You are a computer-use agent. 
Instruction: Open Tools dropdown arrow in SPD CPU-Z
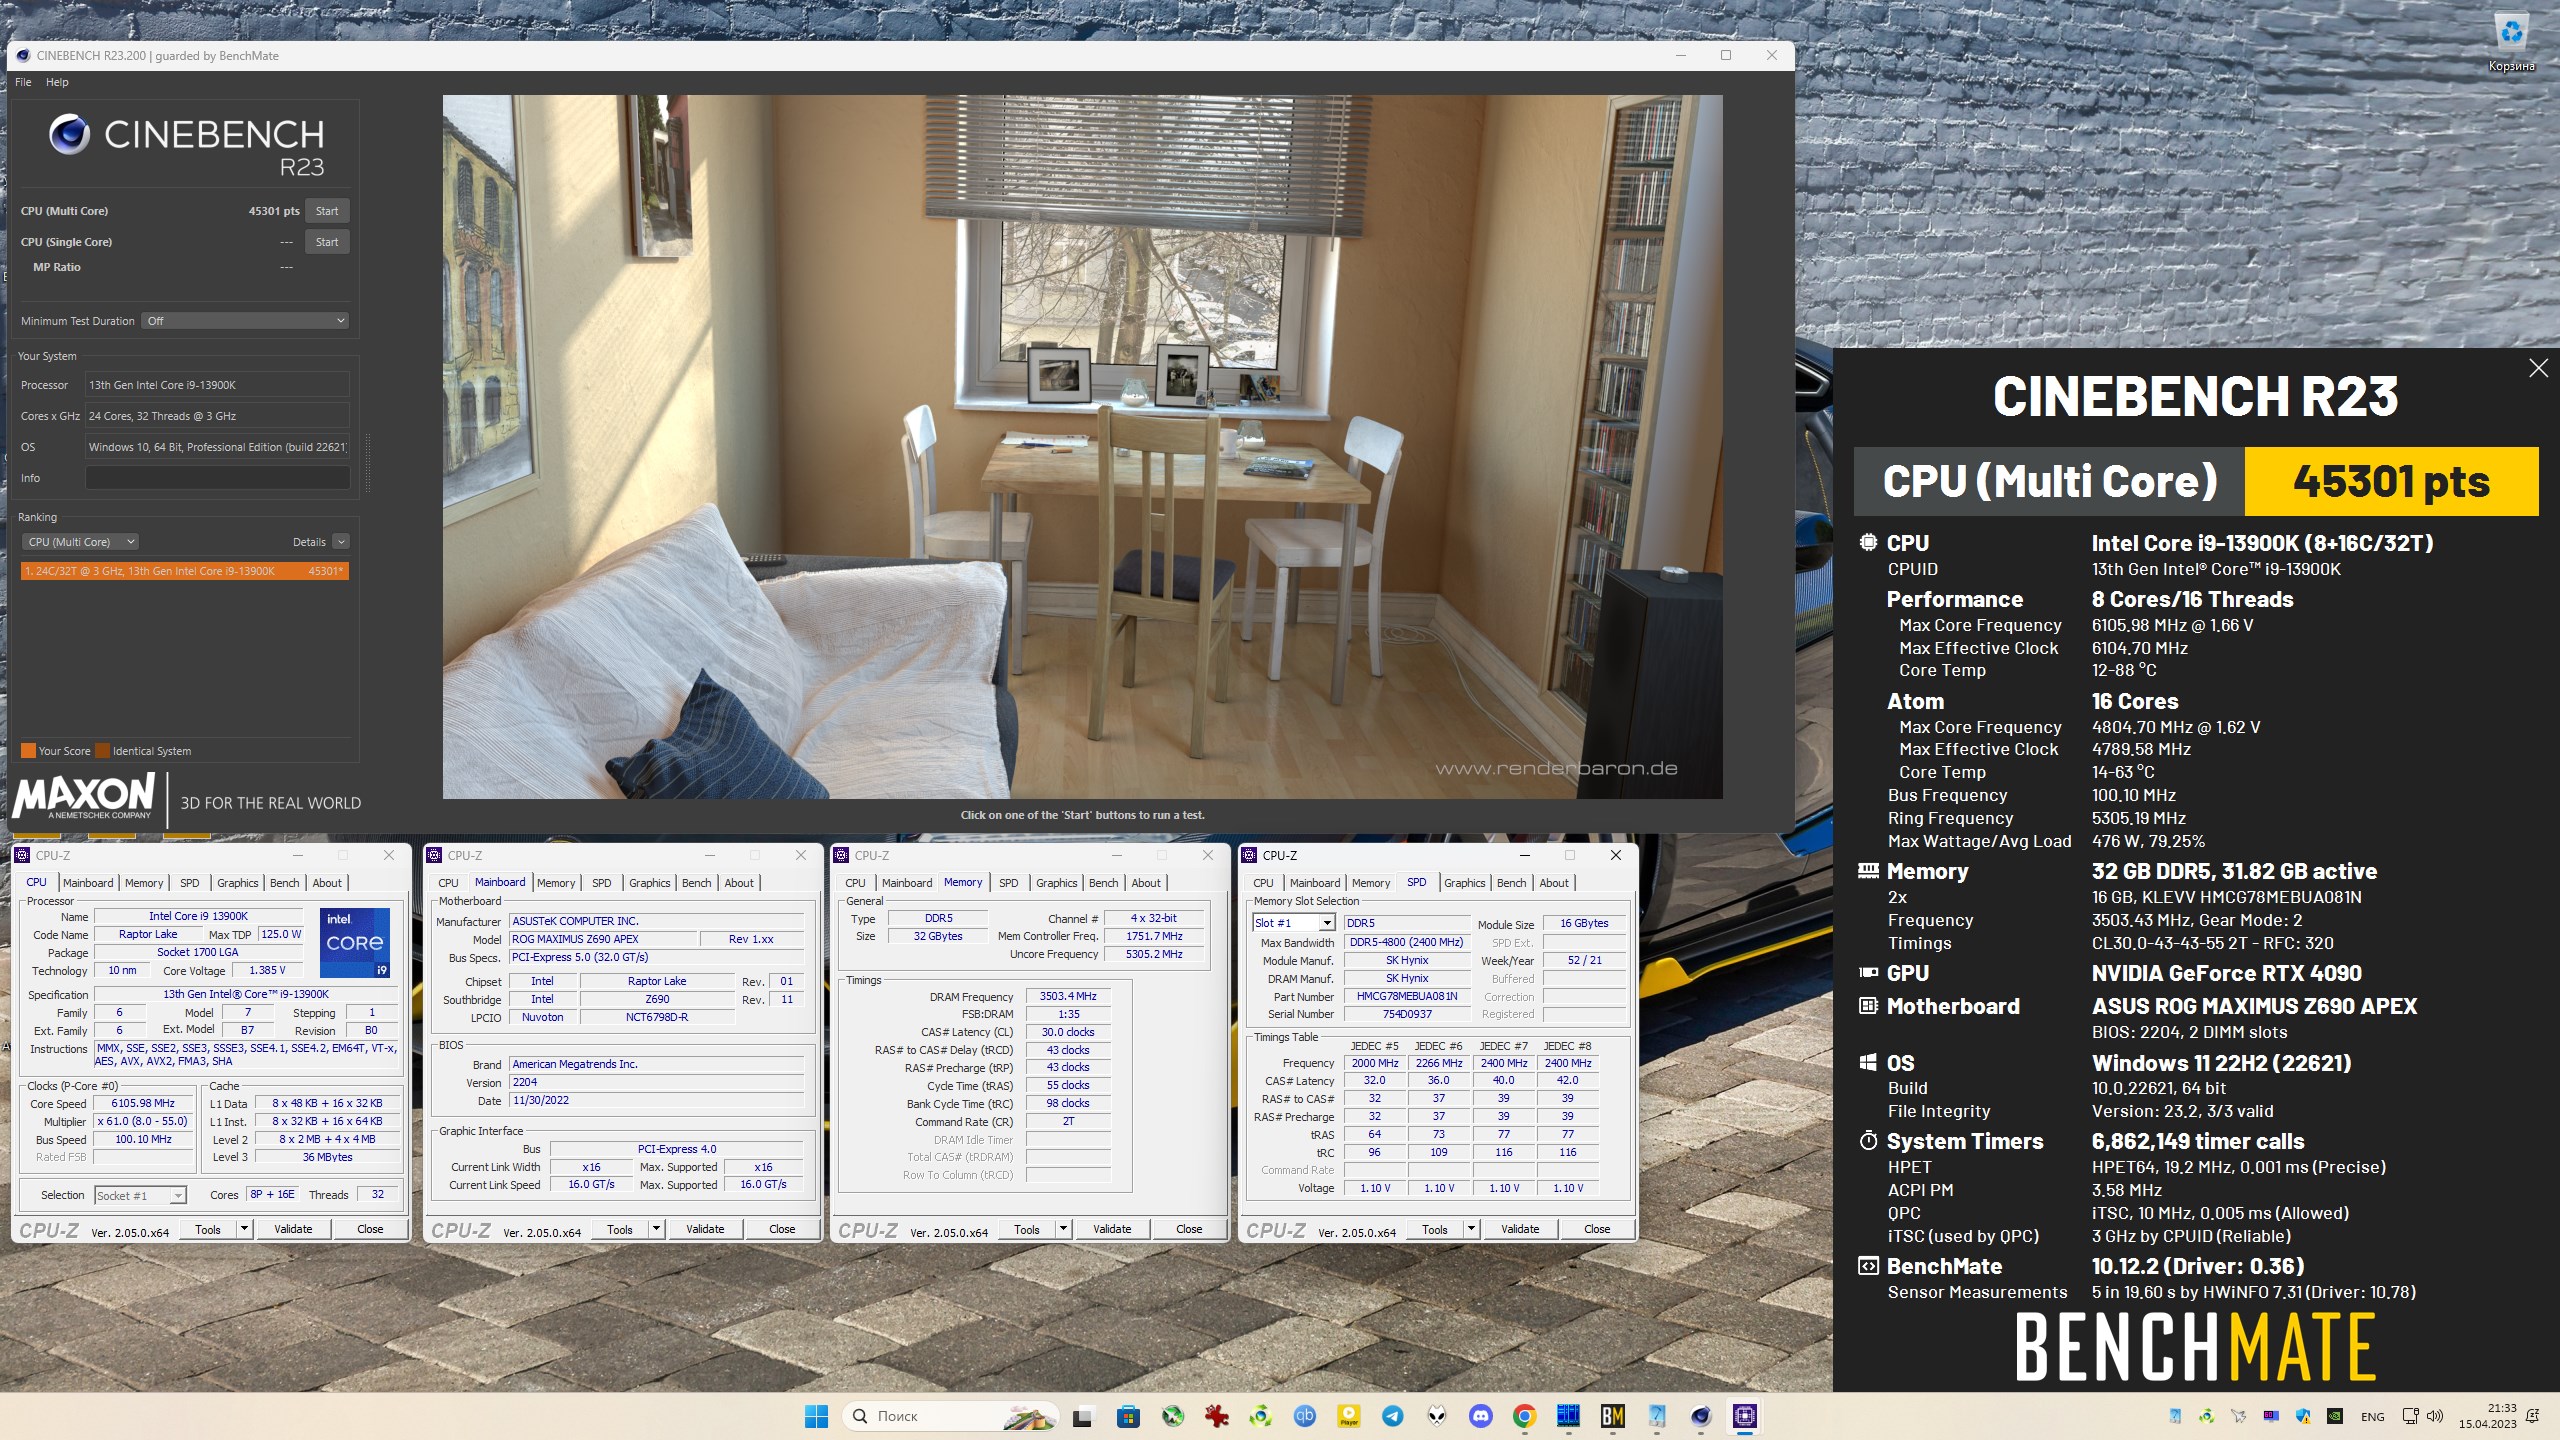(x=1471, y=1229)
